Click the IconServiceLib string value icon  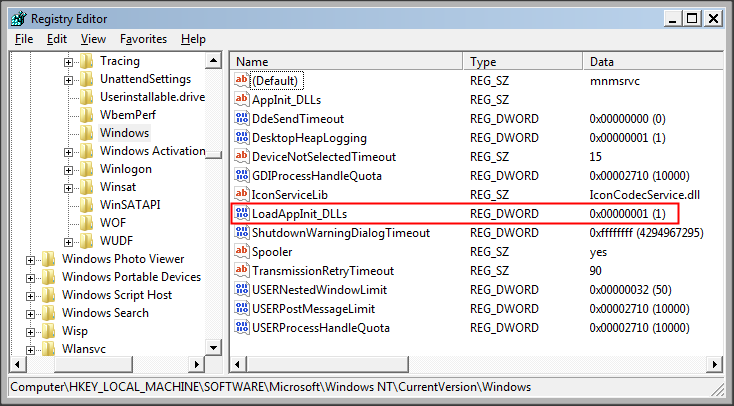(x=242, y=194)
